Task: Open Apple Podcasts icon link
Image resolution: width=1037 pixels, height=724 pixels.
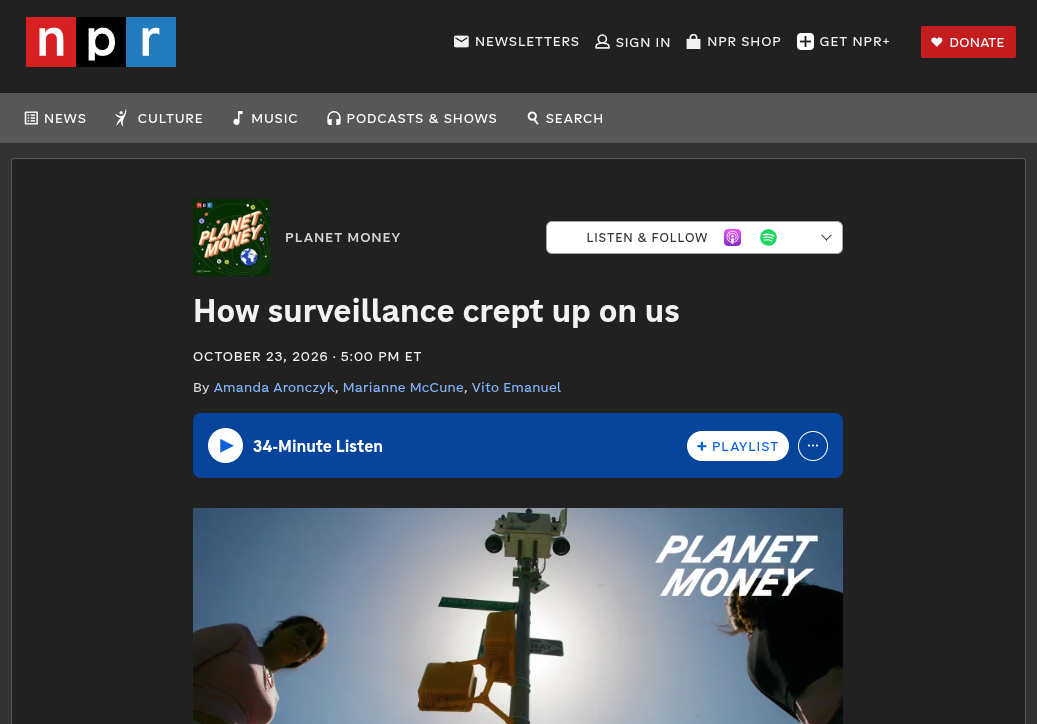Action: [732, 237]
